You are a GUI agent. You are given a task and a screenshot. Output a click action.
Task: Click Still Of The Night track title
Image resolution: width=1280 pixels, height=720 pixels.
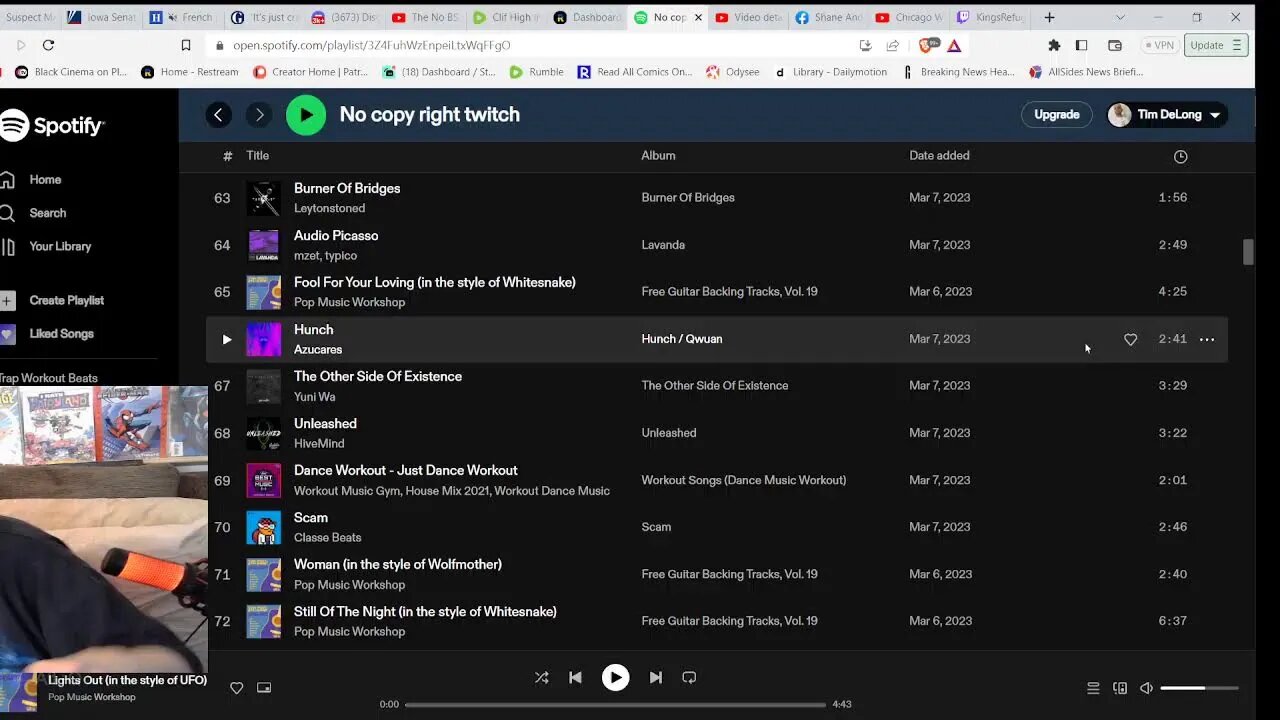pos(425,612)
